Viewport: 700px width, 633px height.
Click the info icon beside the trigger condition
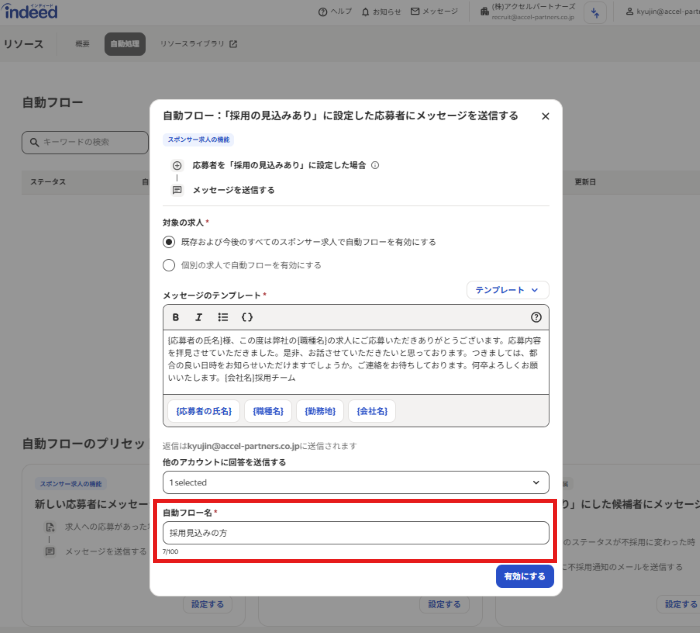[x=375, y=165]
